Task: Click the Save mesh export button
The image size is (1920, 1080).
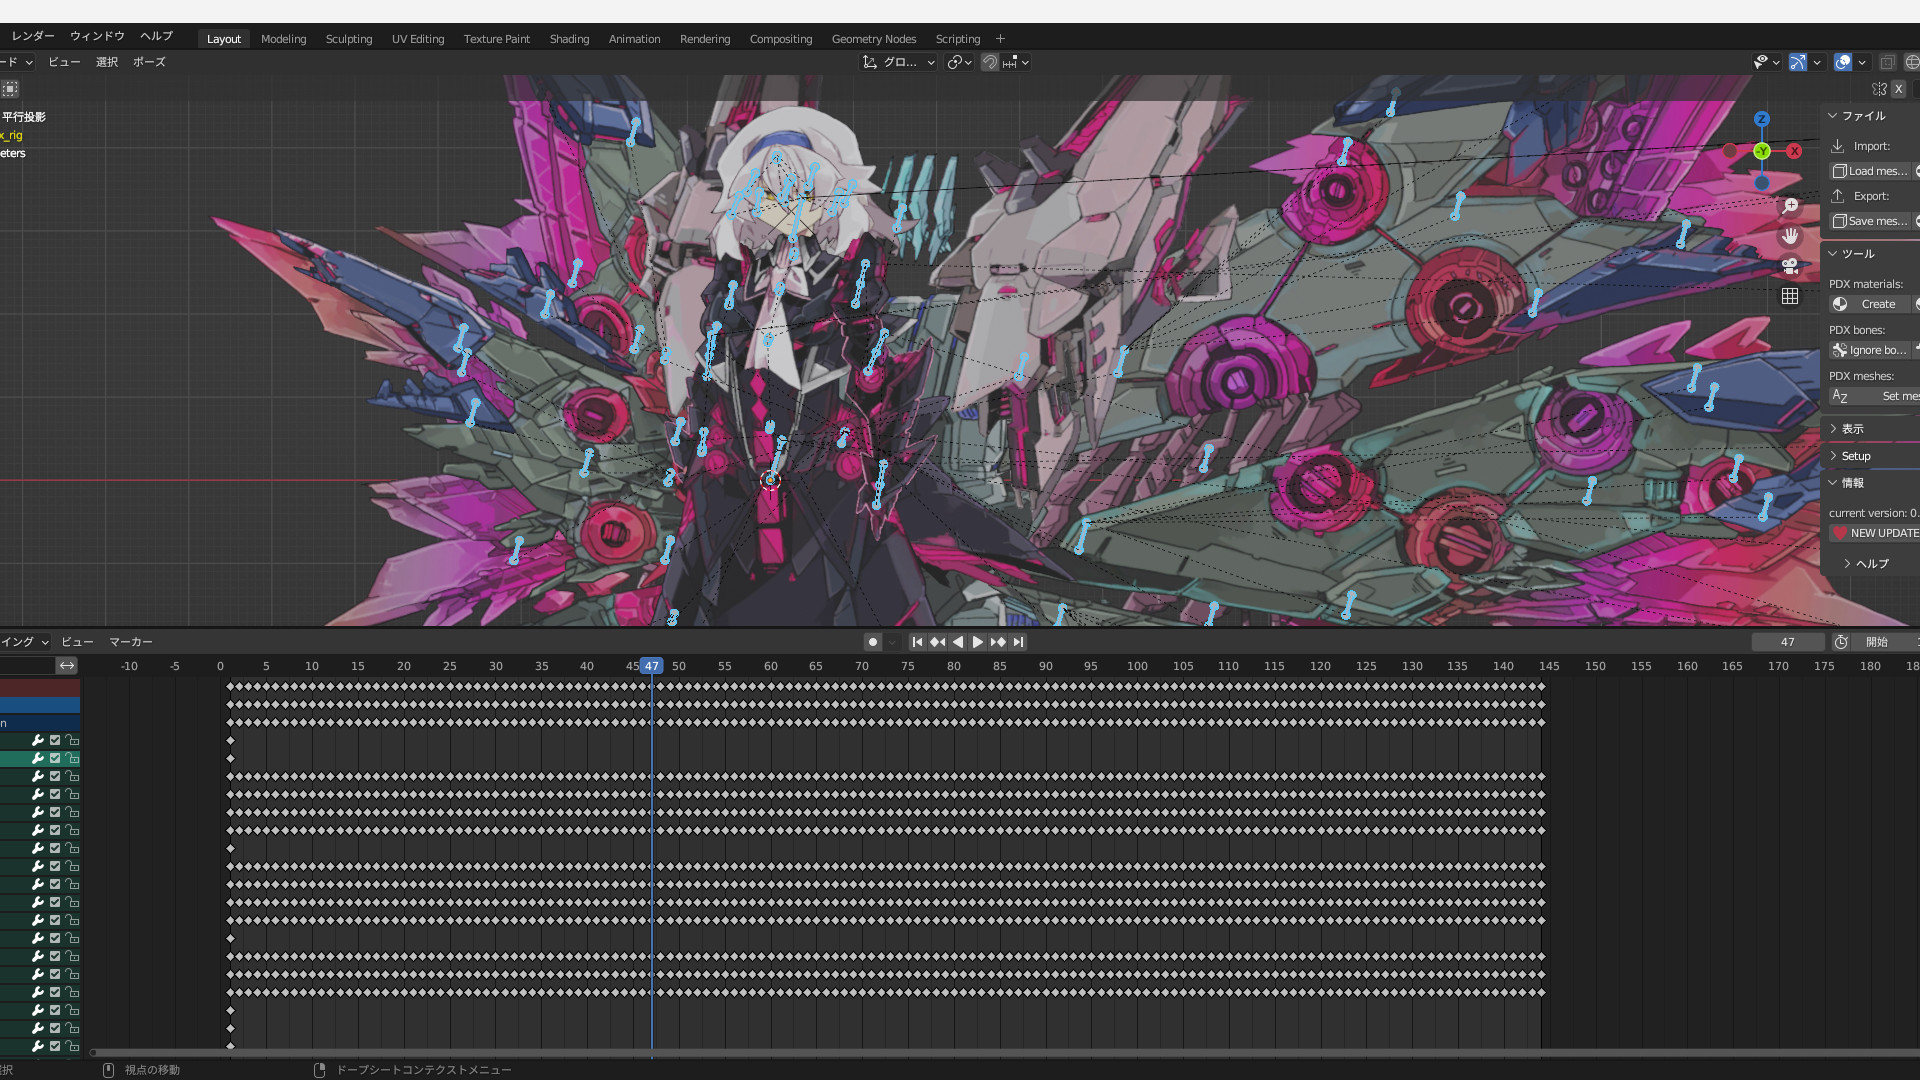Action: 1872,221
